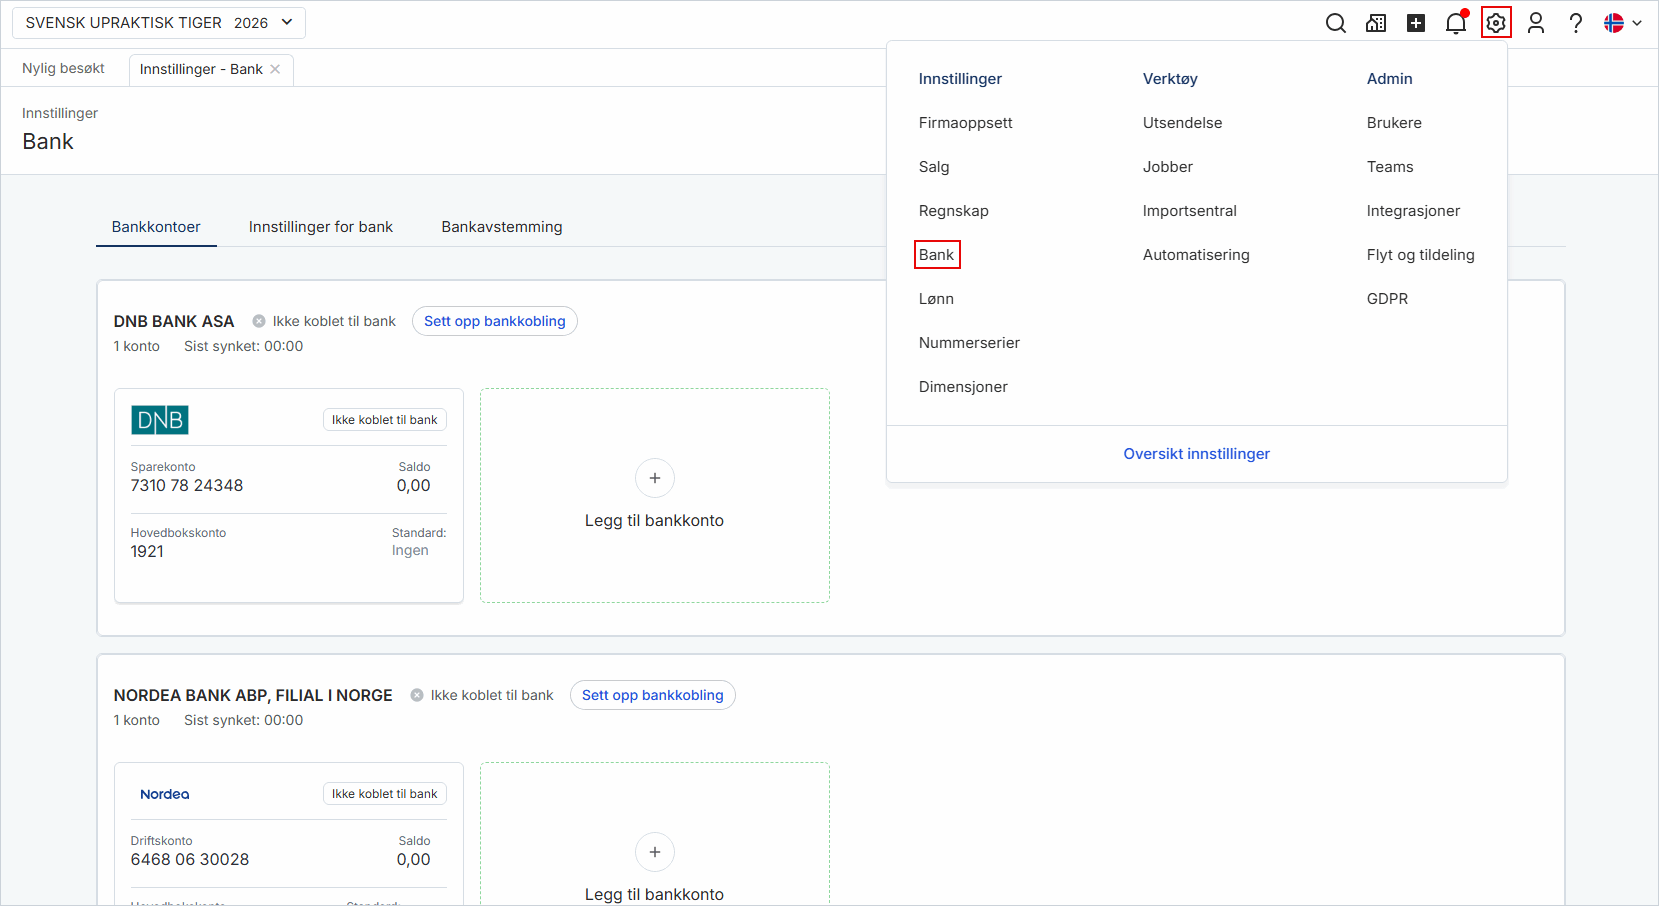Open Brukere under Admin
1659x906 pixels.
point(1394,123)
